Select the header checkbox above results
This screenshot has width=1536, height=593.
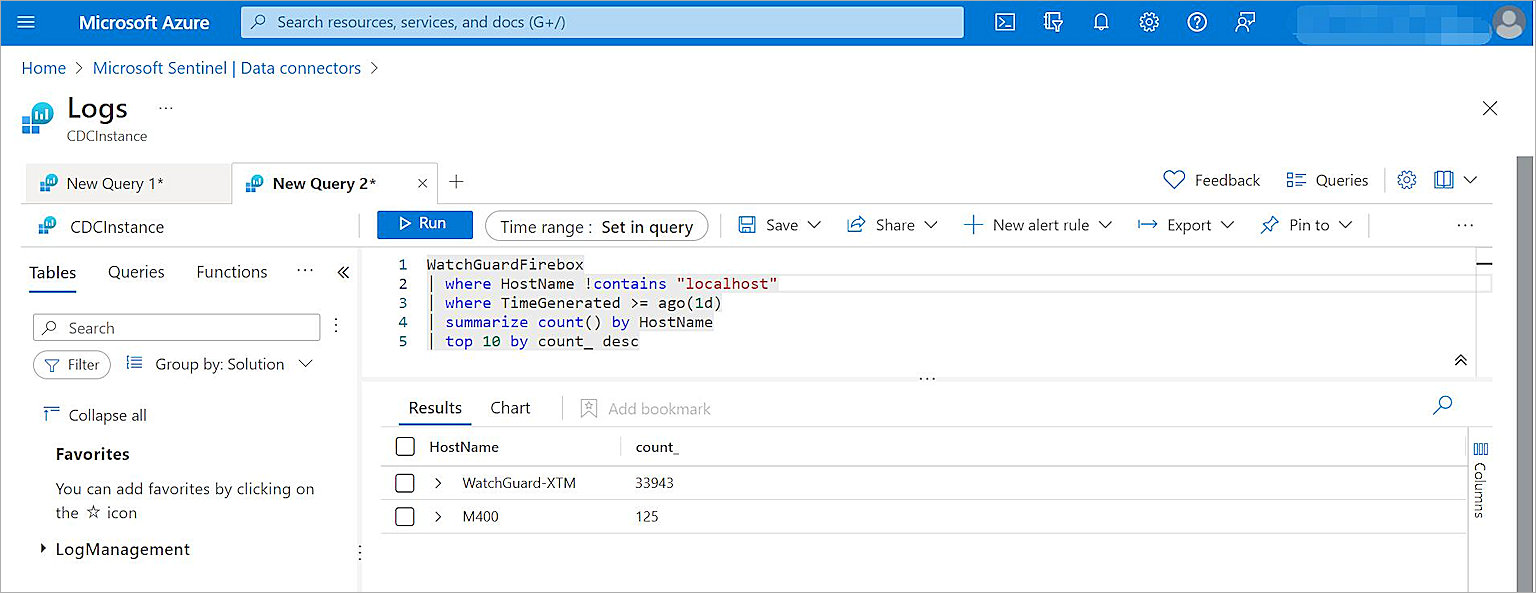[405, 446]
